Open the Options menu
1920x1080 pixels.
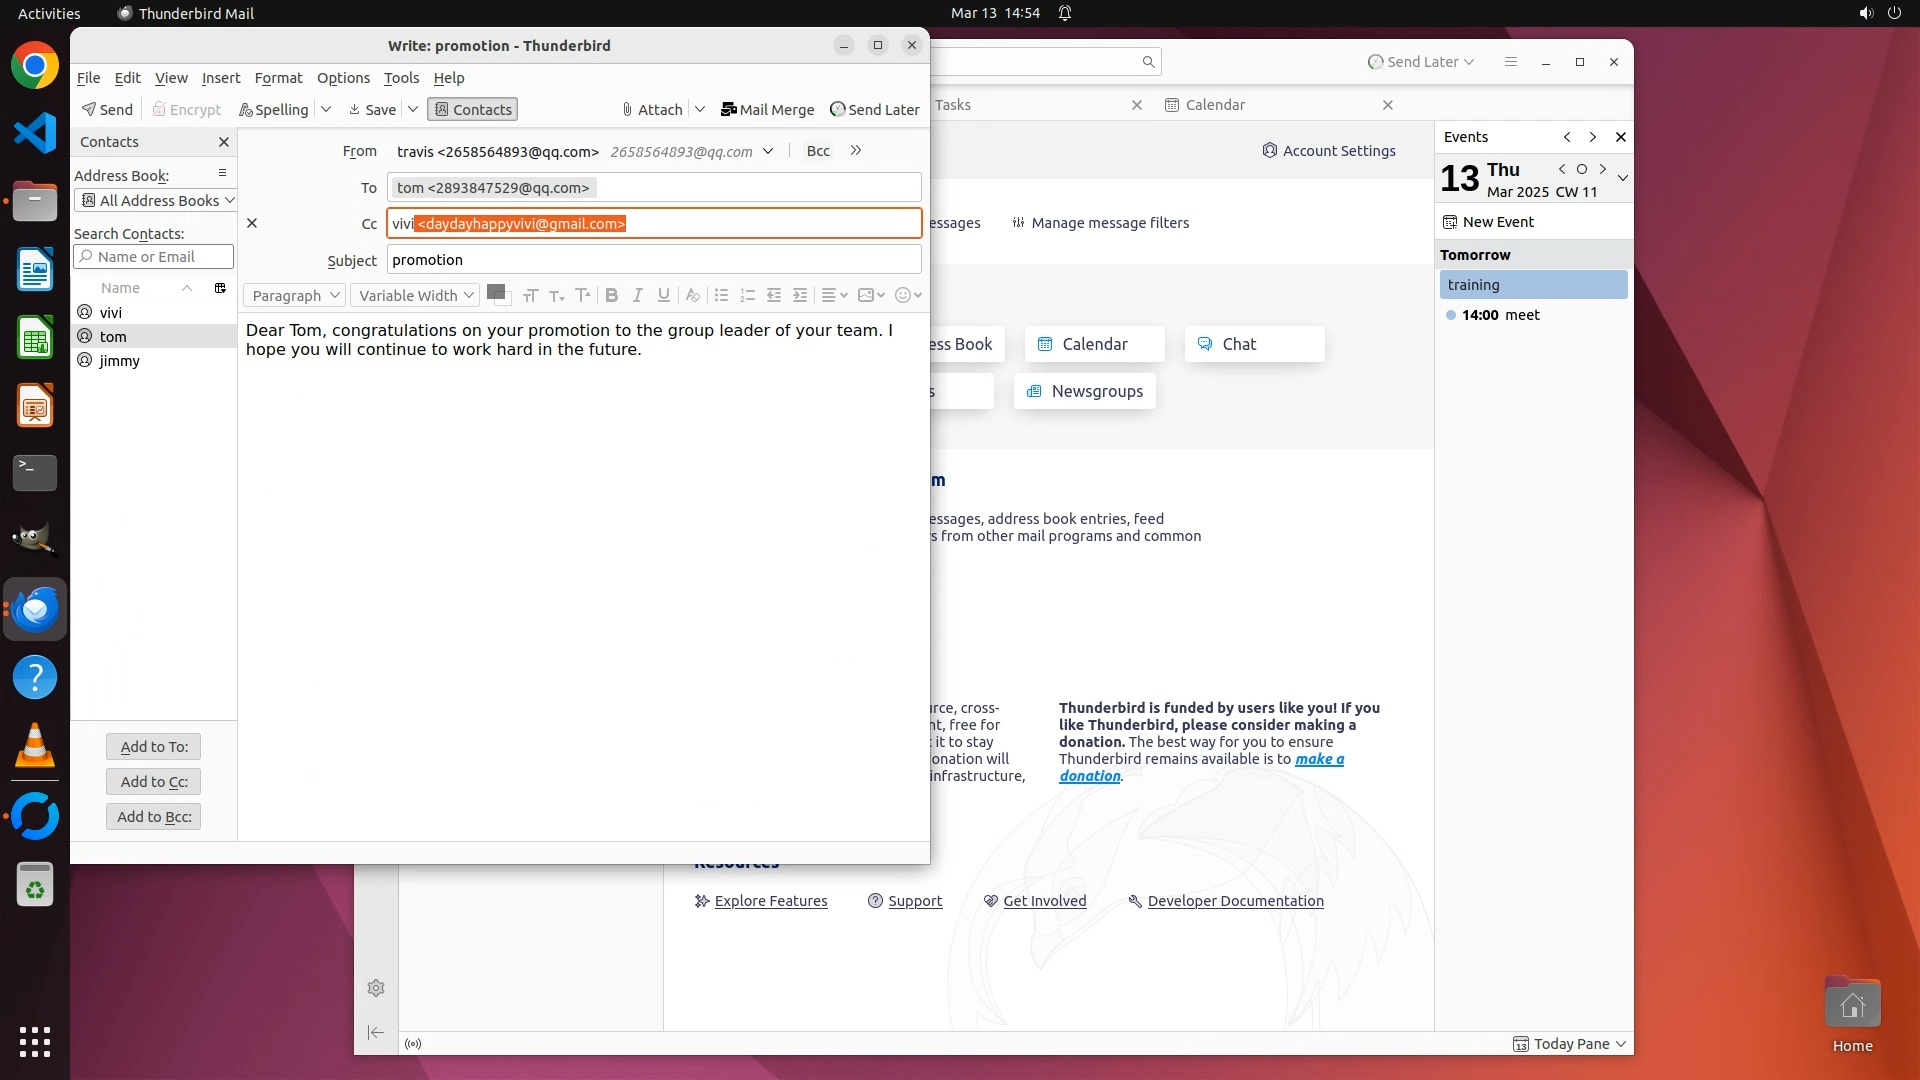tap(343, 78)
